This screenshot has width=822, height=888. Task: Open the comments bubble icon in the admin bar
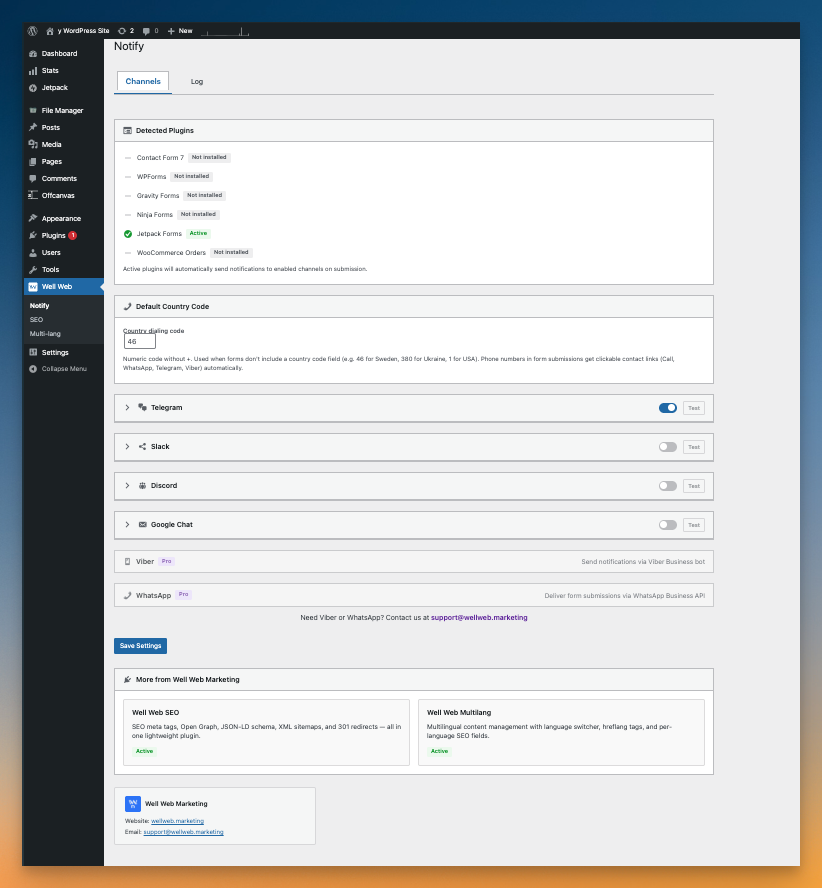pyautogui.click(x=146, y=31)
